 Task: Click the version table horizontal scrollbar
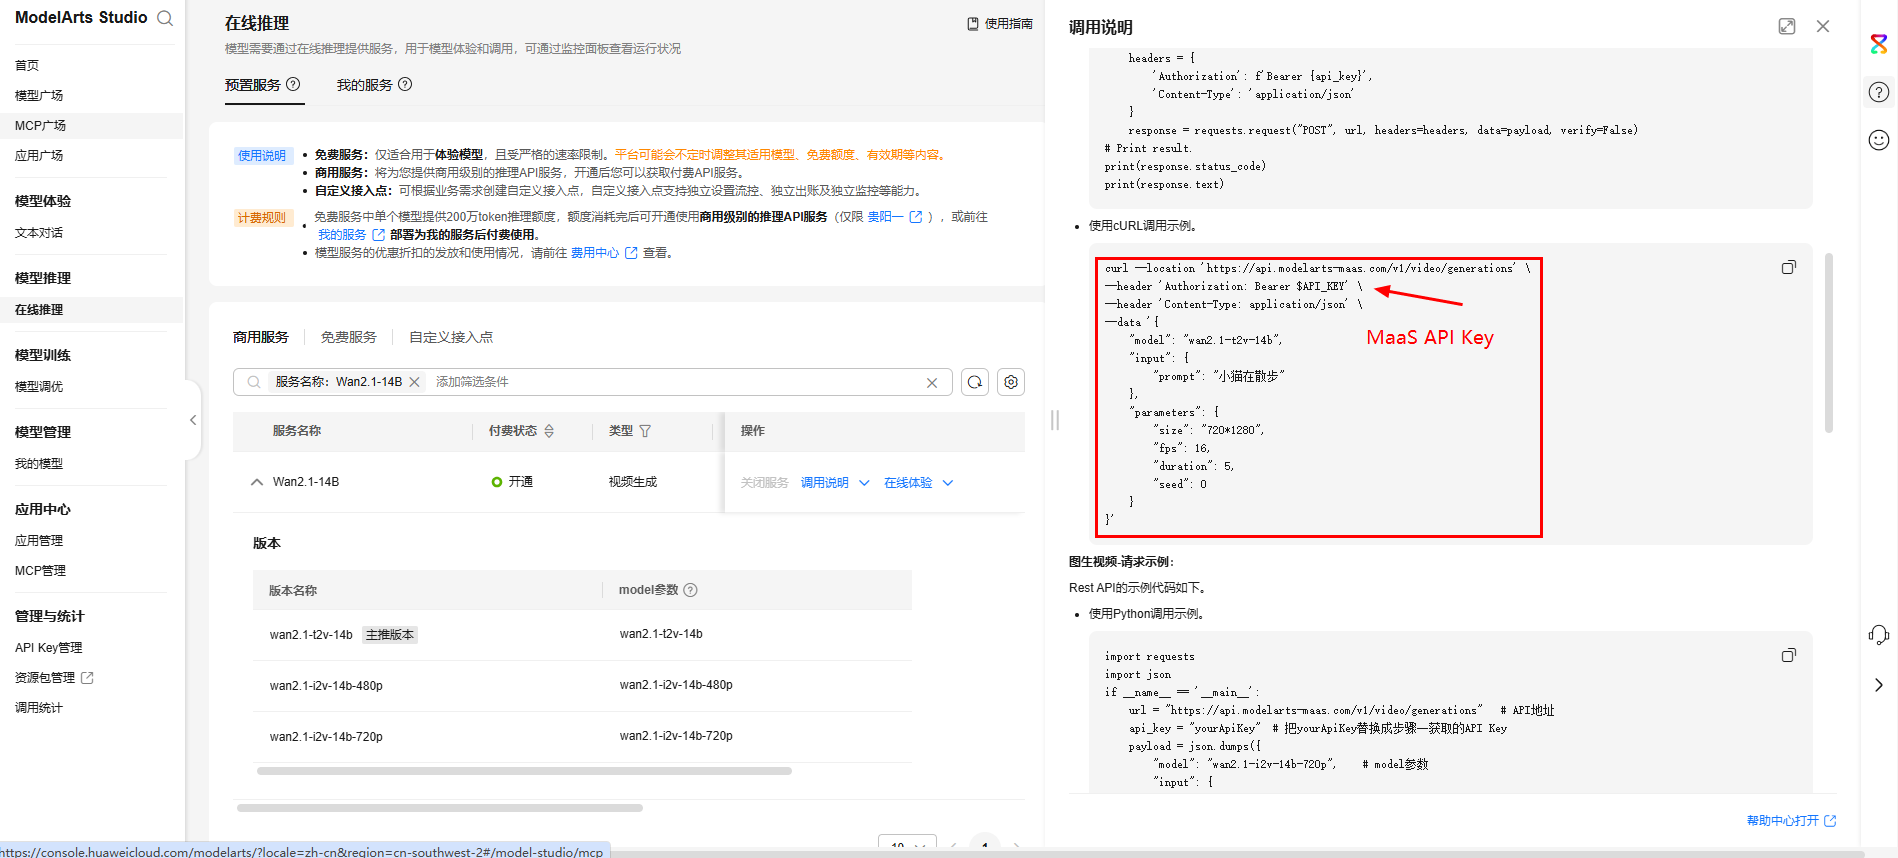(524, 771)
